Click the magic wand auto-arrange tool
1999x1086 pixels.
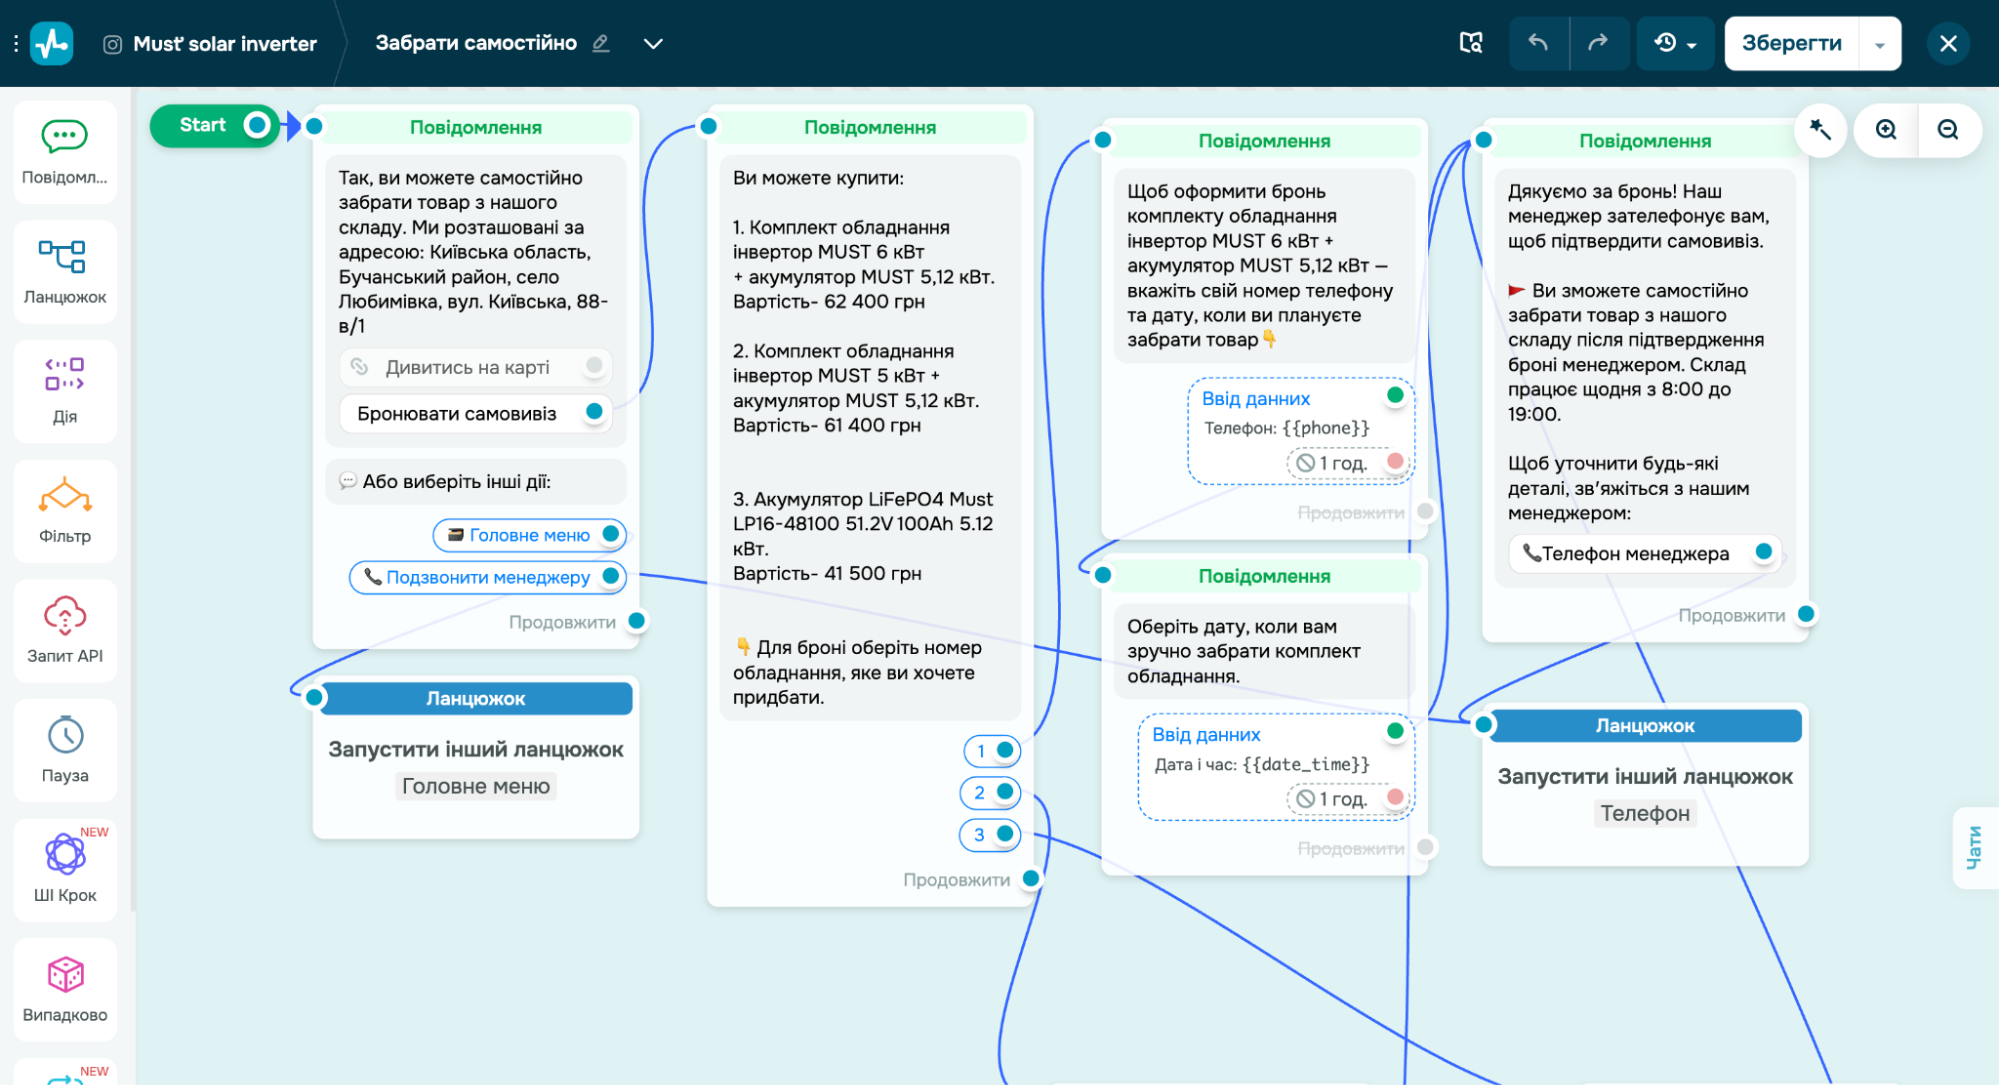tap(1820, 129)
